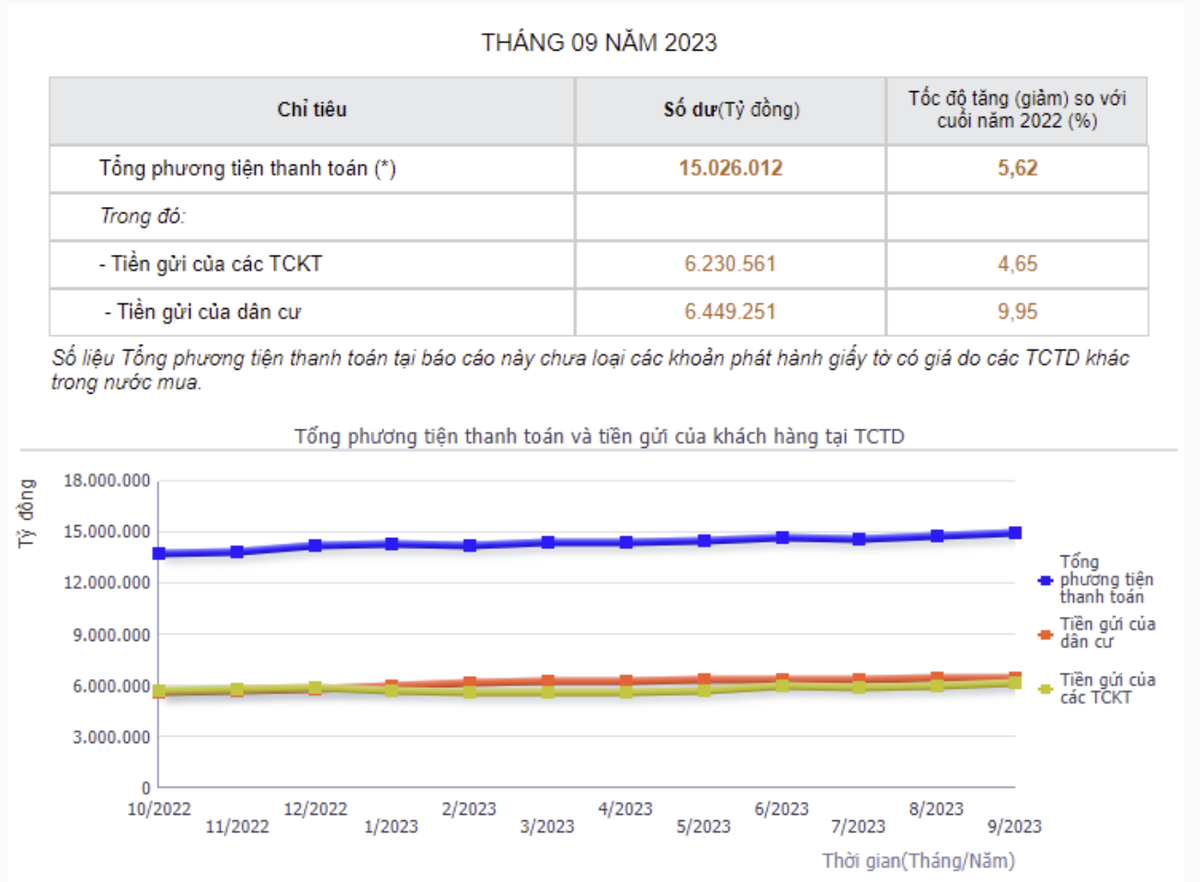Image resolution: width=1200 pixels, height=882 pixels.
Task: Select the 6.449.251 household deposit value
Action: point(730,312)
